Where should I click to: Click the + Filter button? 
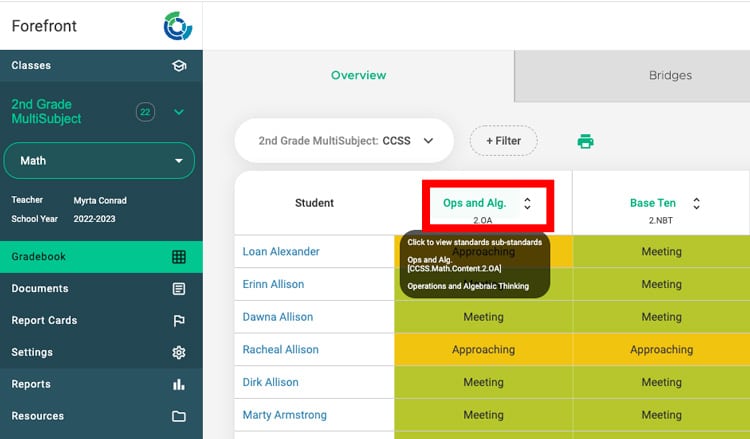504,141
